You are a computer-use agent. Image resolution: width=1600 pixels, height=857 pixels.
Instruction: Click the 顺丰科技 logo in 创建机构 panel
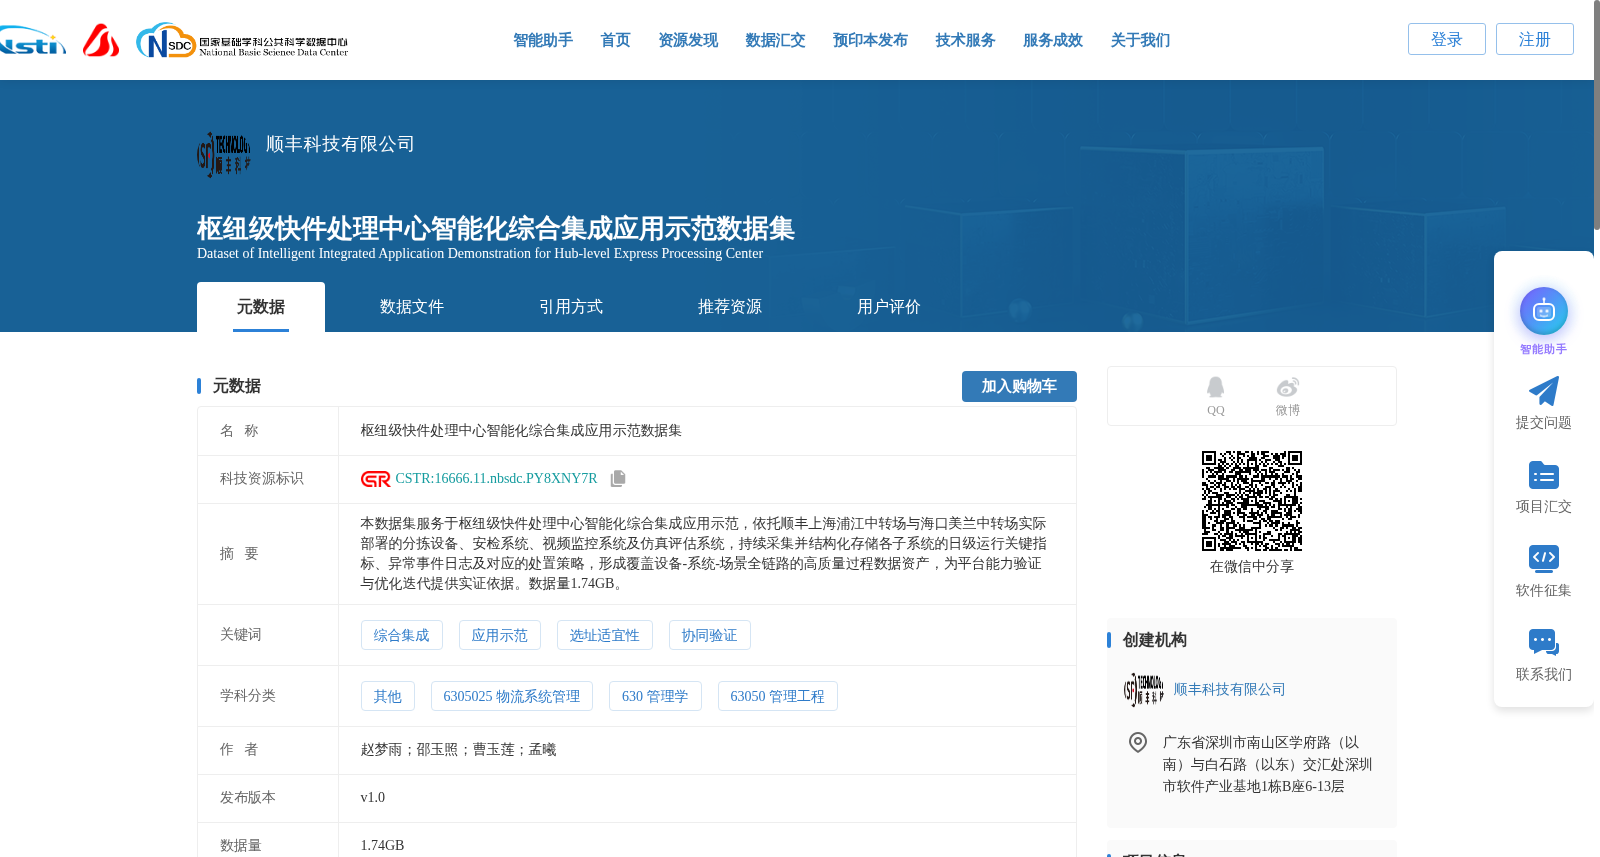[x=1144, y=690]
